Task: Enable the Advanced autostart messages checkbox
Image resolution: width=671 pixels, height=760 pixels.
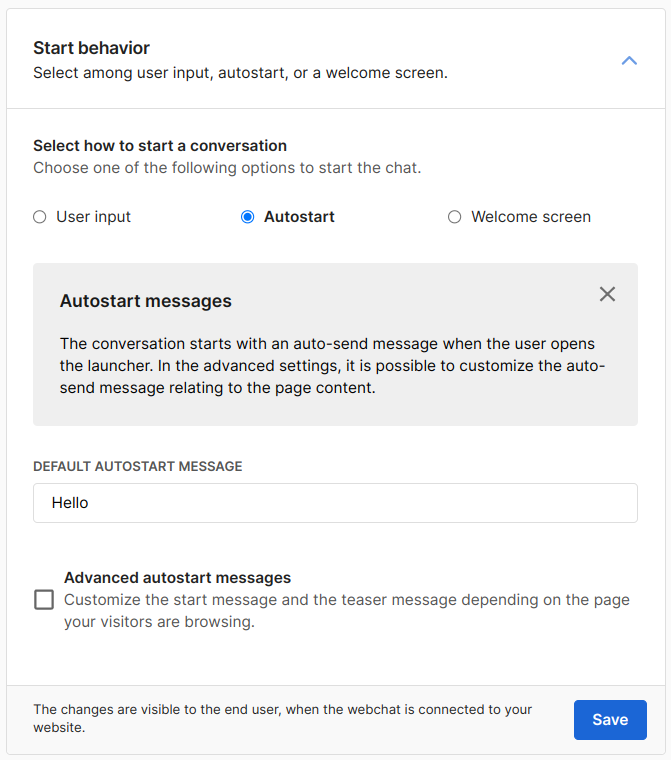Action: tap(44, 600)
